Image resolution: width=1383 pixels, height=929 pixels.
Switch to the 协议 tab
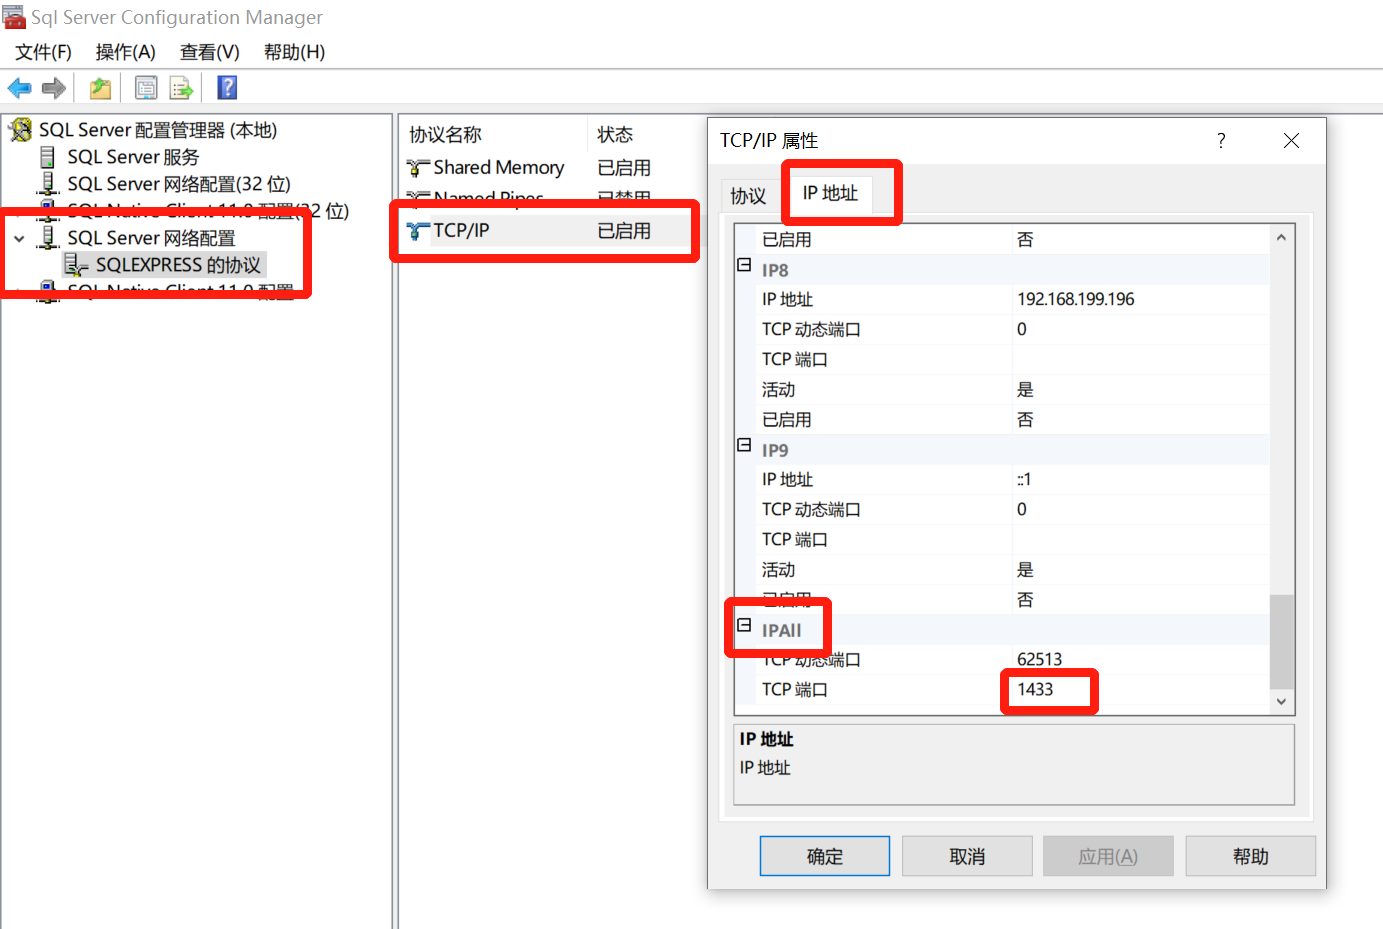point(749,196)
